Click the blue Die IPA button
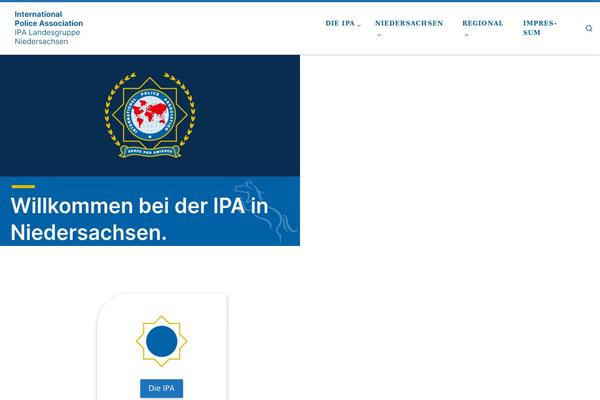Image resolution: width=600 pixels, height=400 pixels. 161,388
